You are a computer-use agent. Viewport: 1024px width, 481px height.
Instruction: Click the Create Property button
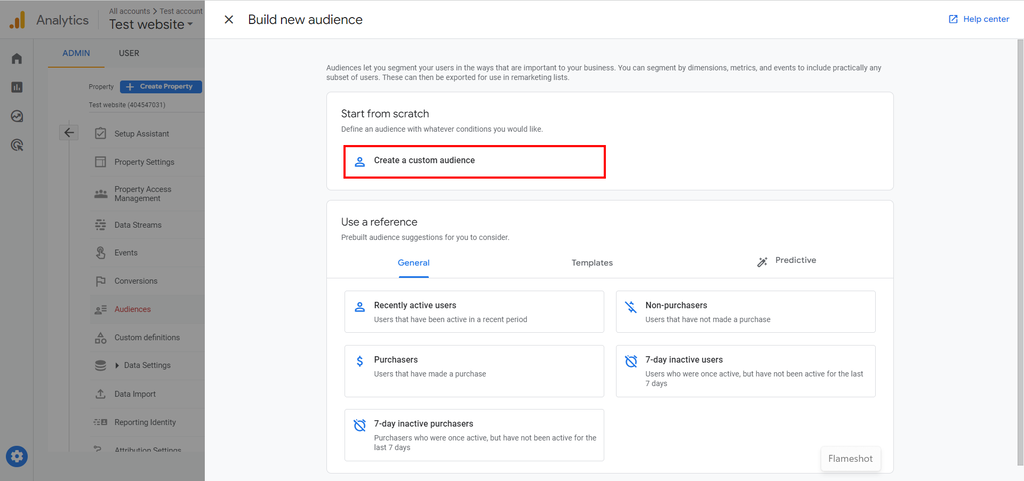coord(161,87)
